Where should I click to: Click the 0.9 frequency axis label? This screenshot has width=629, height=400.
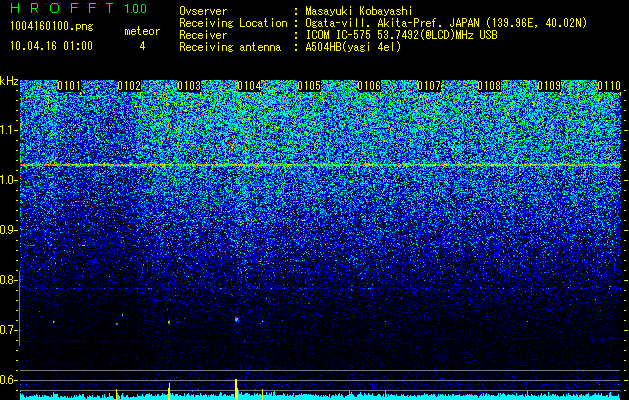click(x=8, y=230)
